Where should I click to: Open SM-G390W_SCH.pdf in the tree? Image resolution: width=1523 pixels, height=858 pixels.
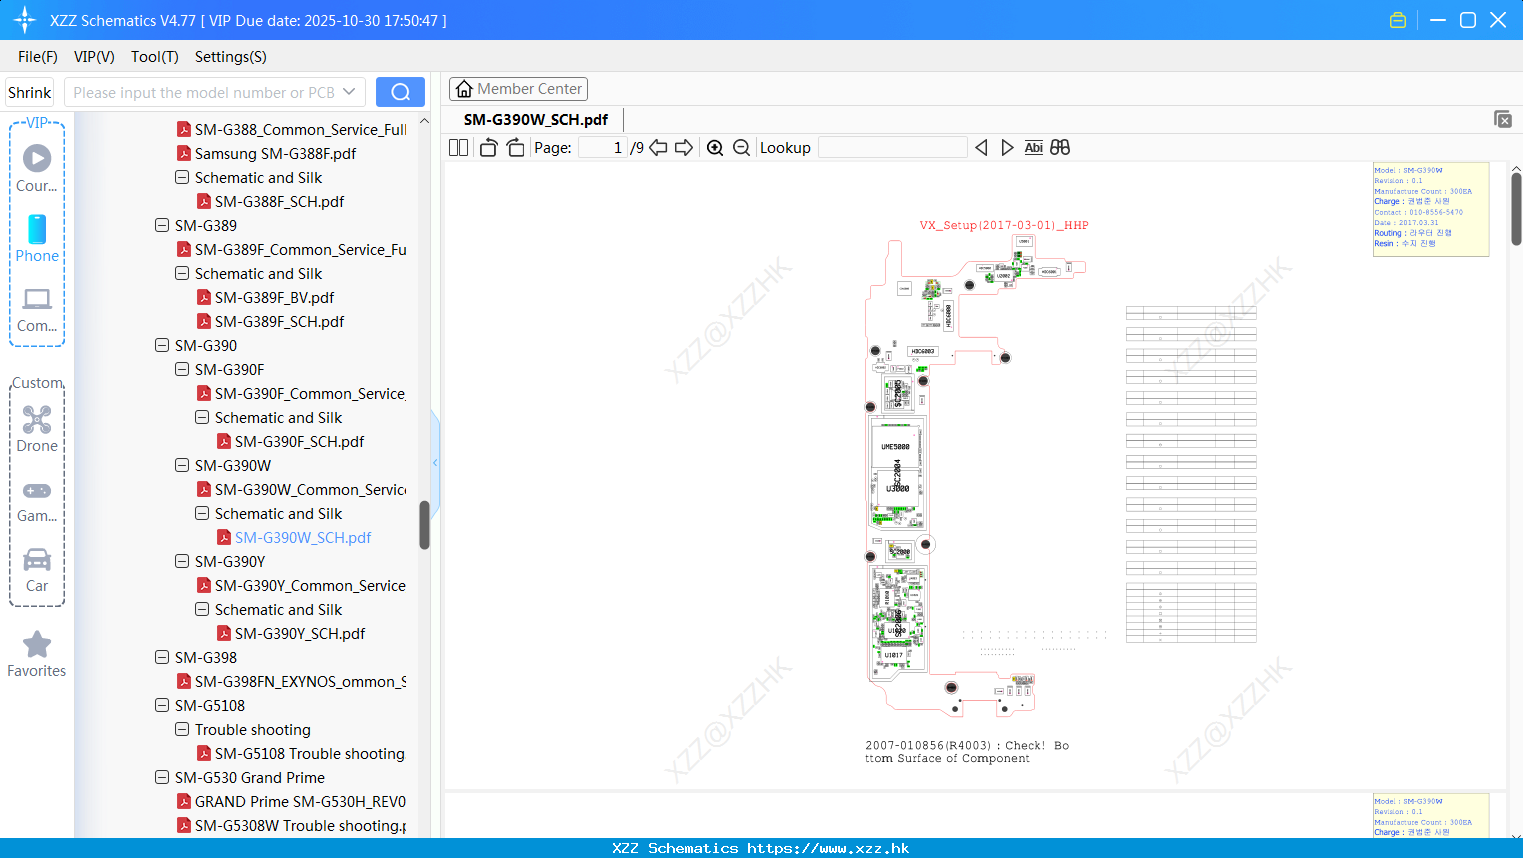click(x=303, y=537)
